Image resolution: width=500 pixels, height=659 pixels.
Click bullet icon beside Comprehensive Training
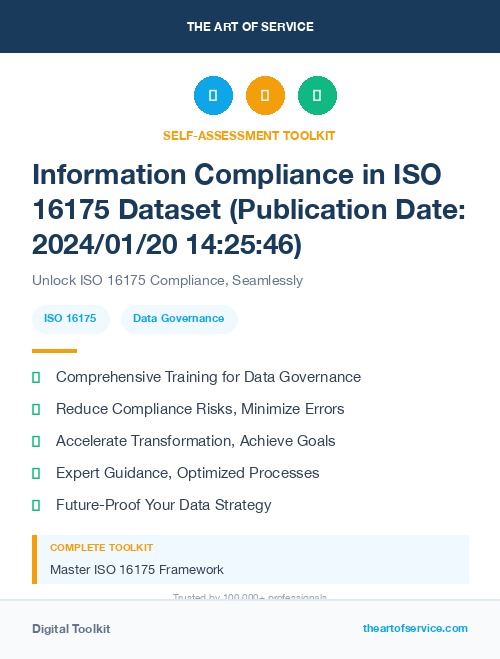36,377
